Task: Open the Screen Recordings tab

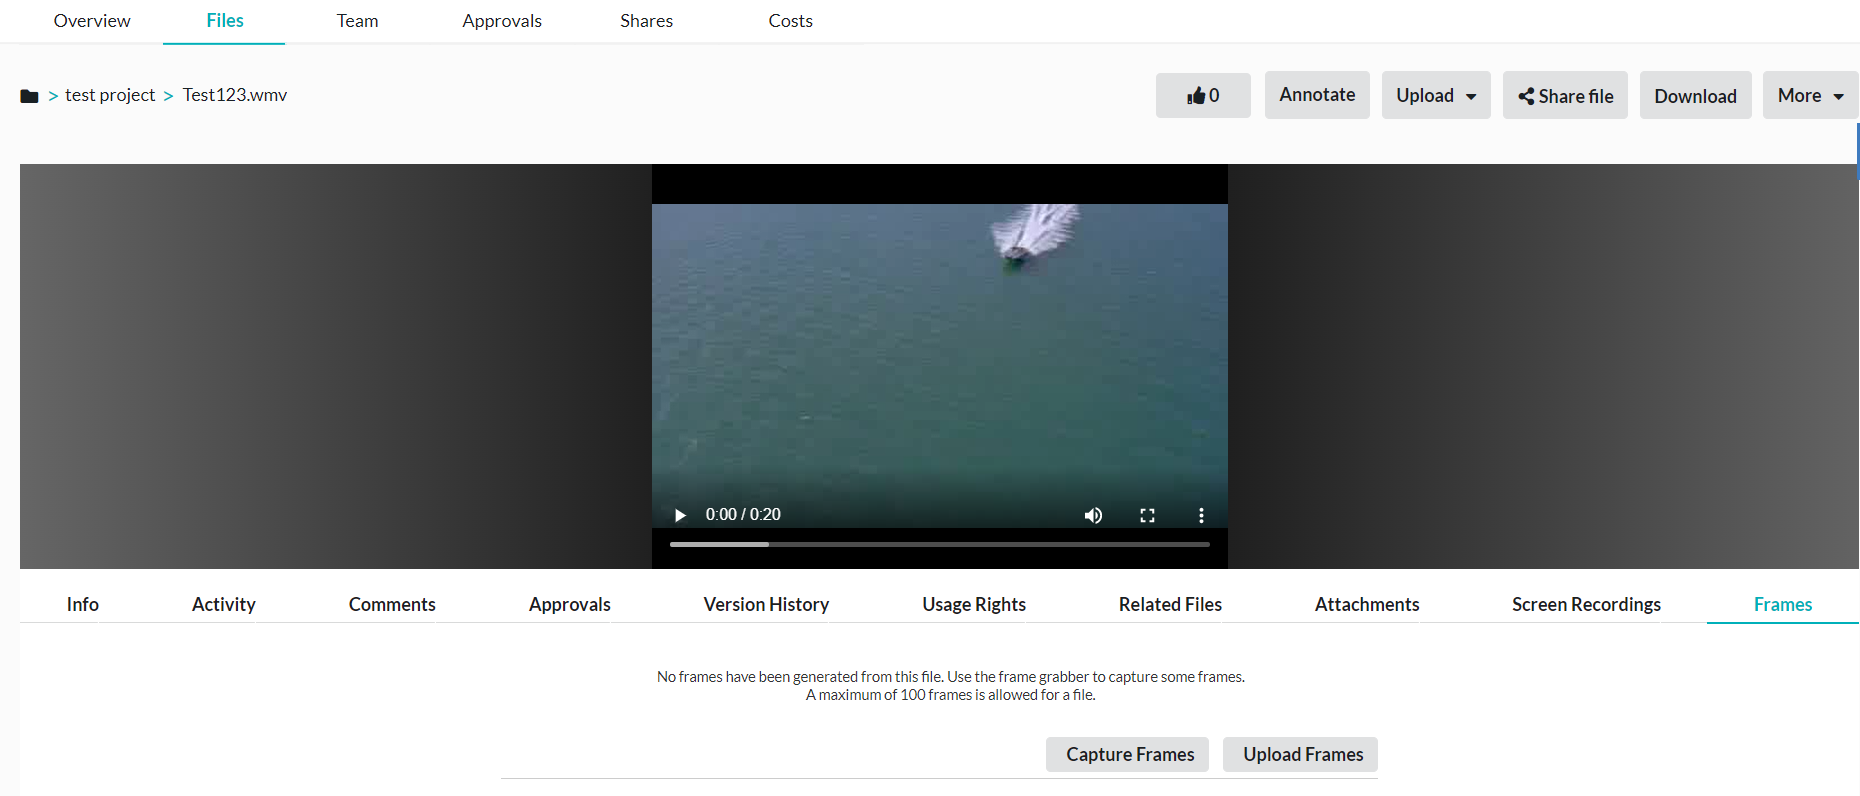Action: tap(1585, 604)
